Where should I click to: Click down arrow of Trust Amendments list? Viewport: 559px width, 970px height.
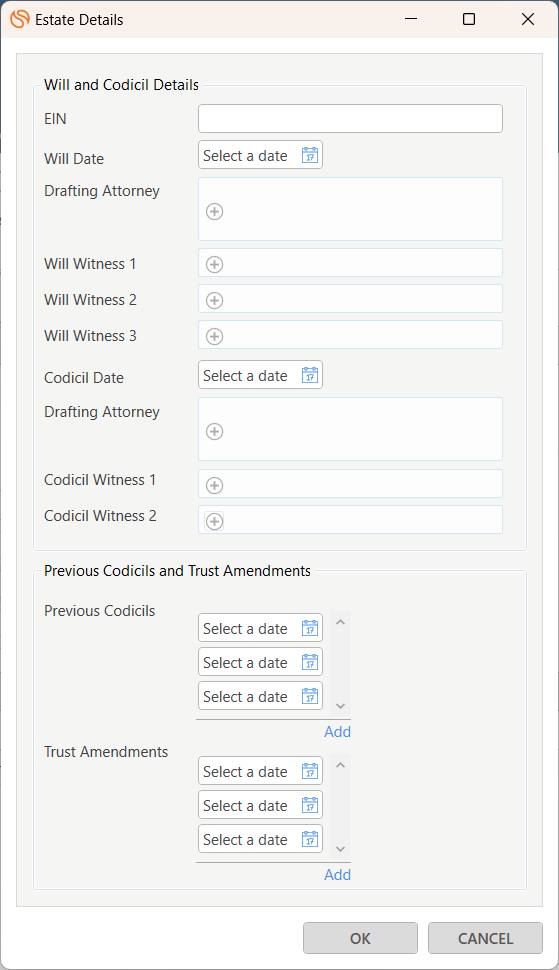tap(340, 849)
